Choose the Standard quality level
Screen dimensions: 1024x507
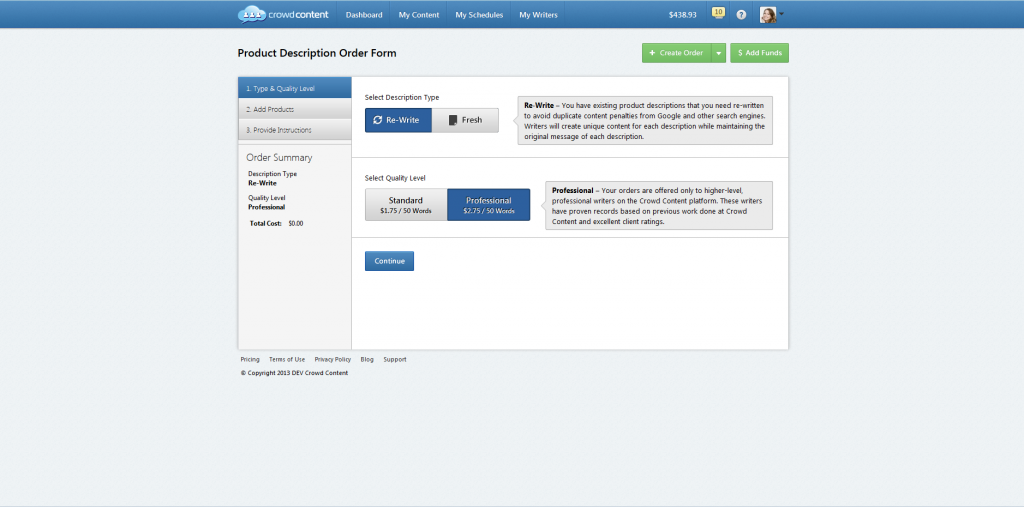pyautogui.click(x=405, y=205)
